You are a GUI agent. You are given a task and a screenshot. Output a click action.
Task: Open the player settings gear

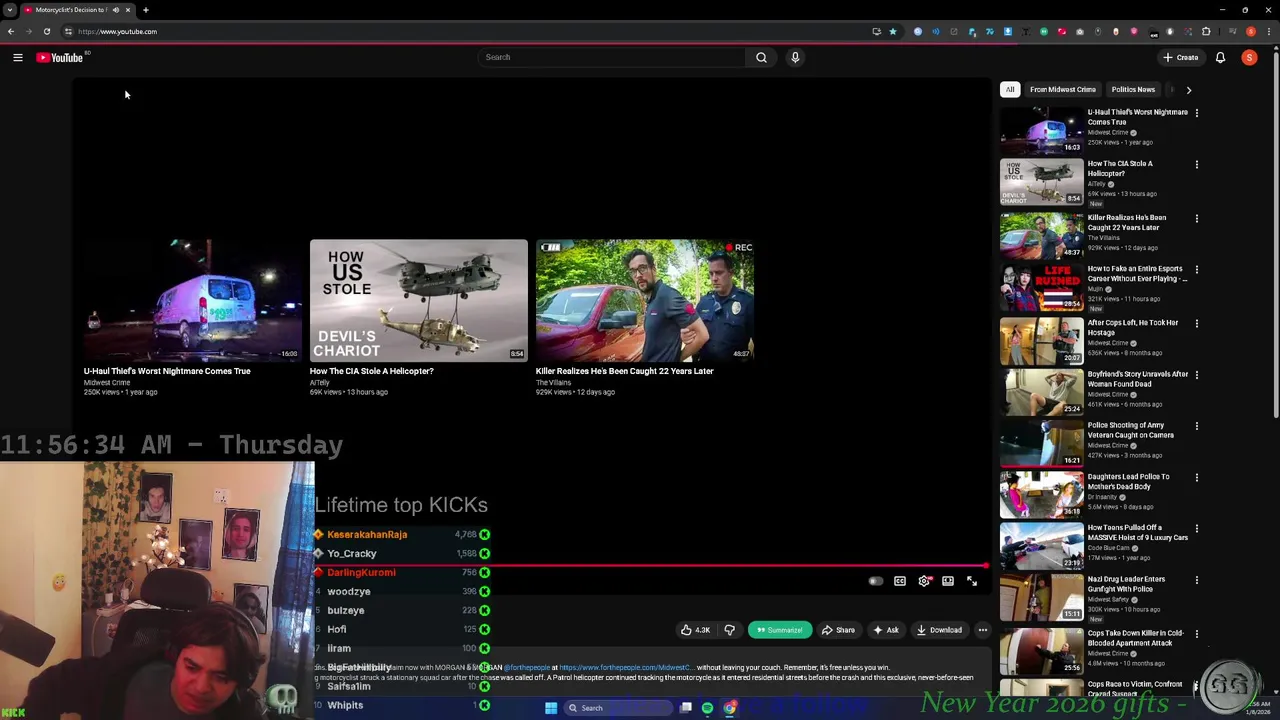tap(924, 581)
